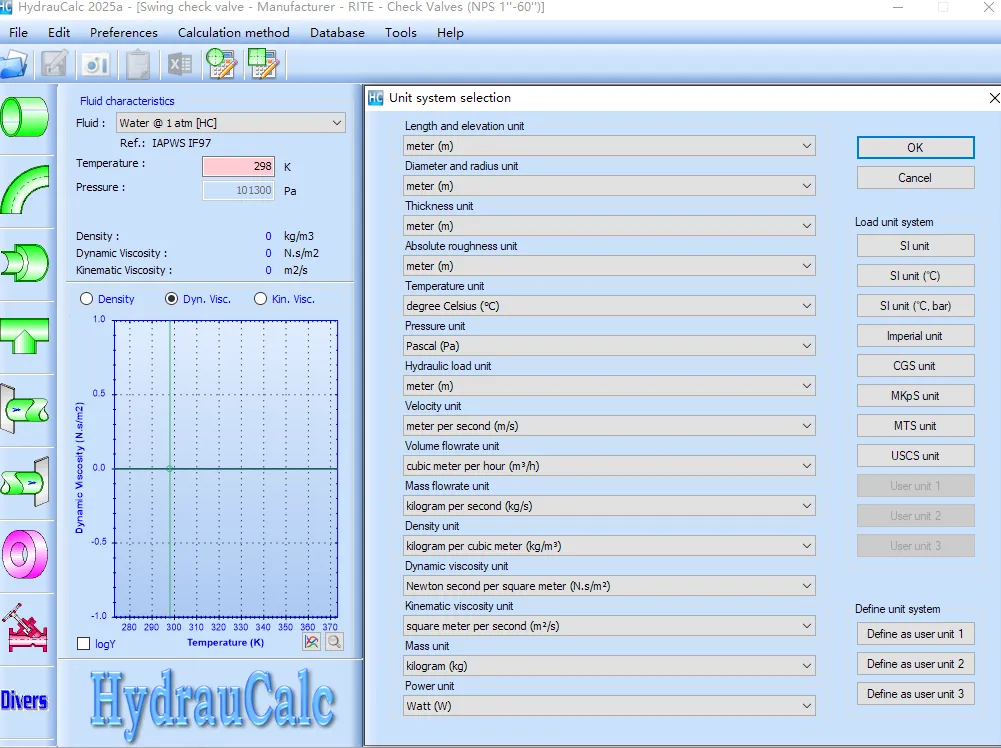
Task: Toggle the logY checkbox
Action: click(84, 643)
